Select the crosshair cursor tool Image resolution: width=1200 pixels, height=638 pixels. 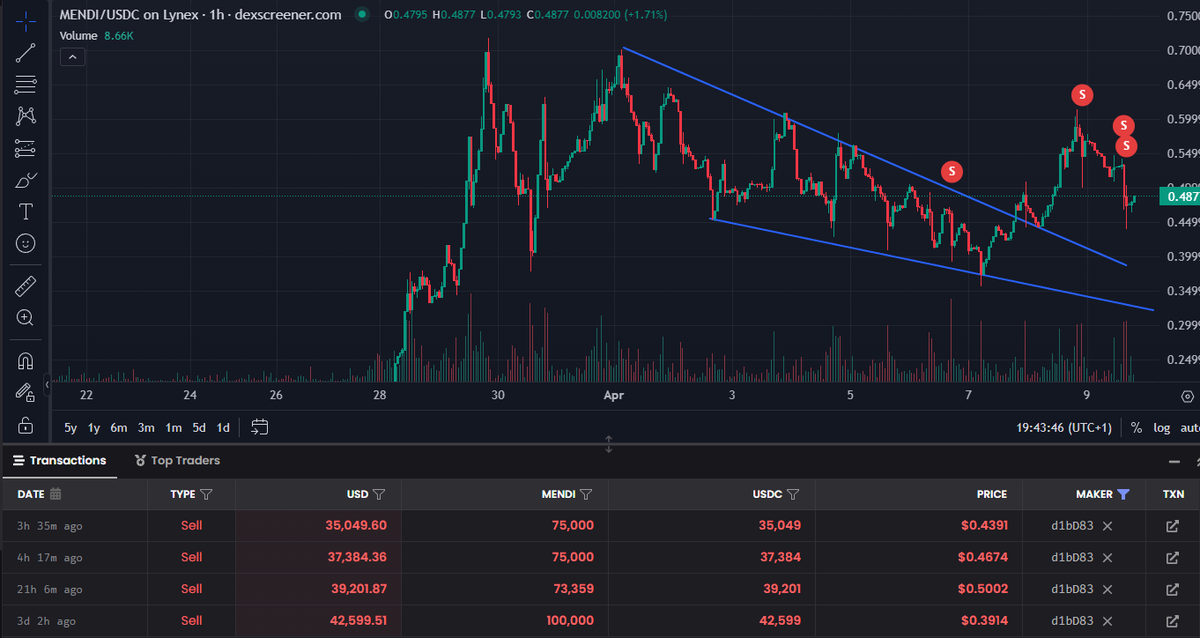26,19
